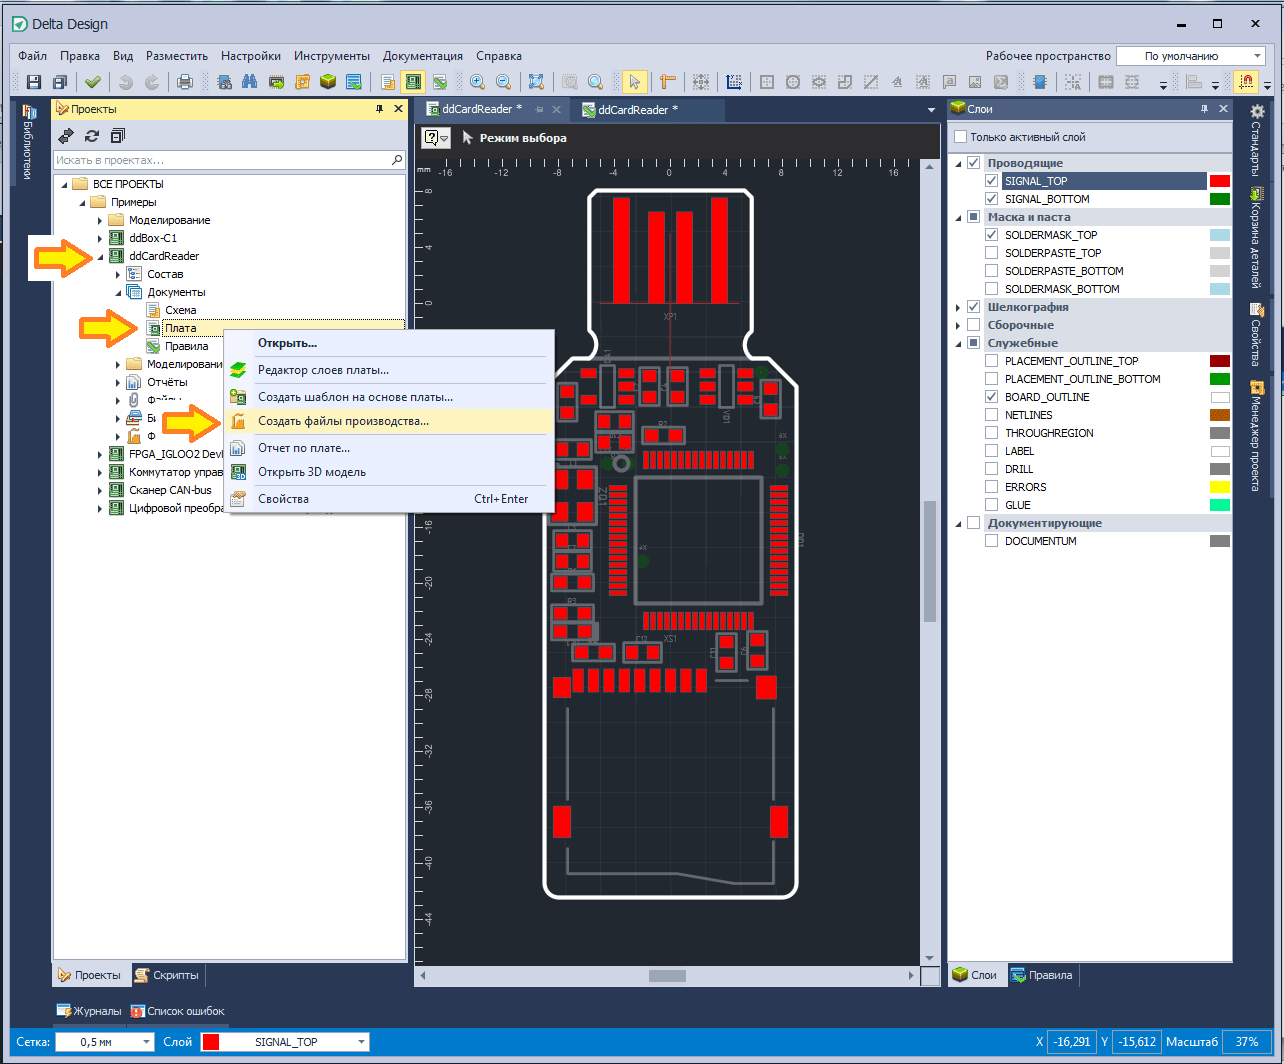Expand the ddBox-C1 project node
This screenshot has width=1284, height=1064.
100,238
